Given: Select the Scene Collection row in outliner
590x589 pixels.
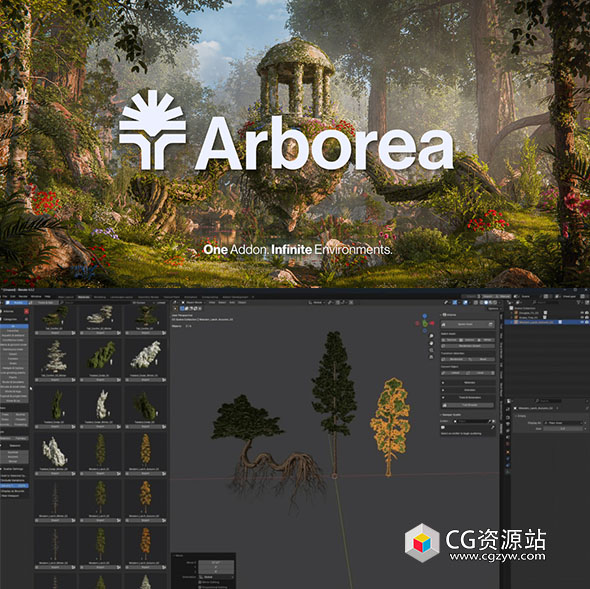Looking at the screenshot, I should click(x=526, y=308).
